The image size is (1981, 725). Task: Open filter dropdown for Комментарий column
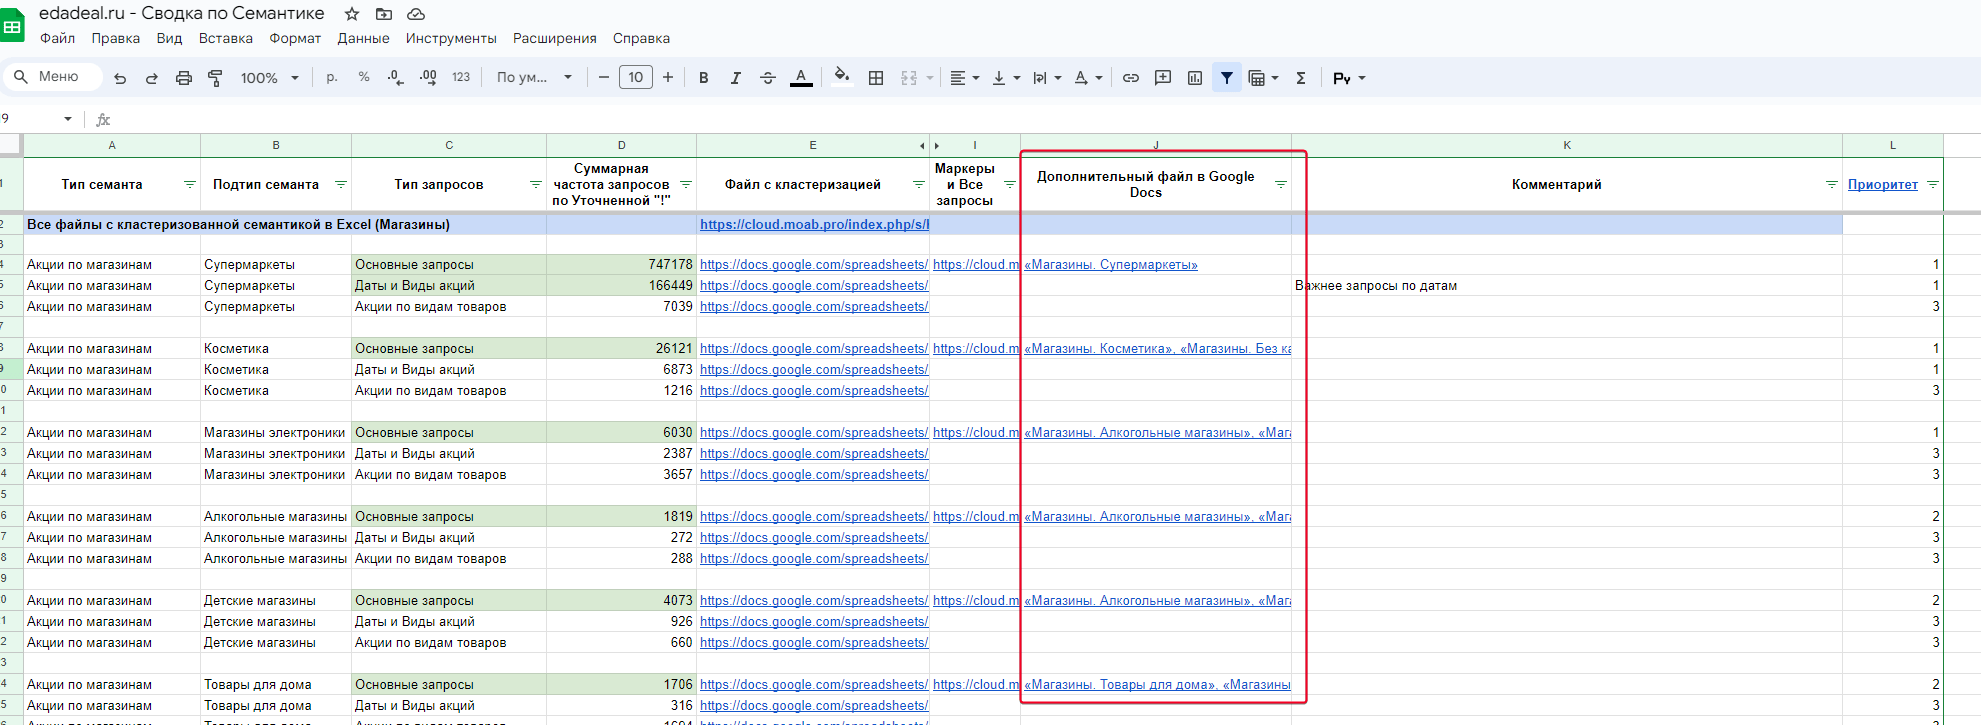pyautogui.click(x=1831, y=185)
